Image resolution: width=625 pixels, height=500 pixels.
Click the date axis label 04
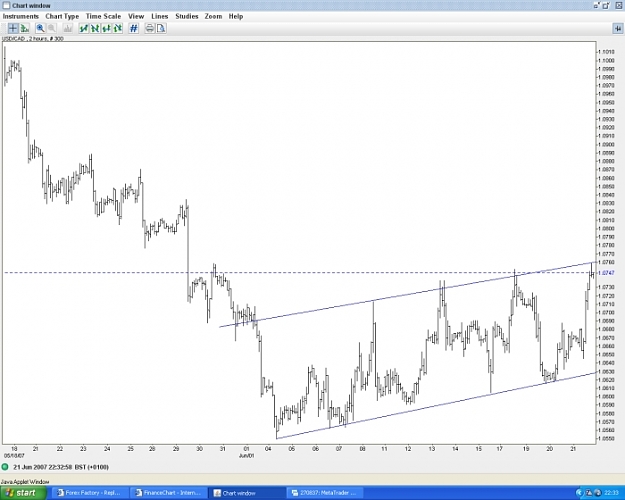click(268, 449)
